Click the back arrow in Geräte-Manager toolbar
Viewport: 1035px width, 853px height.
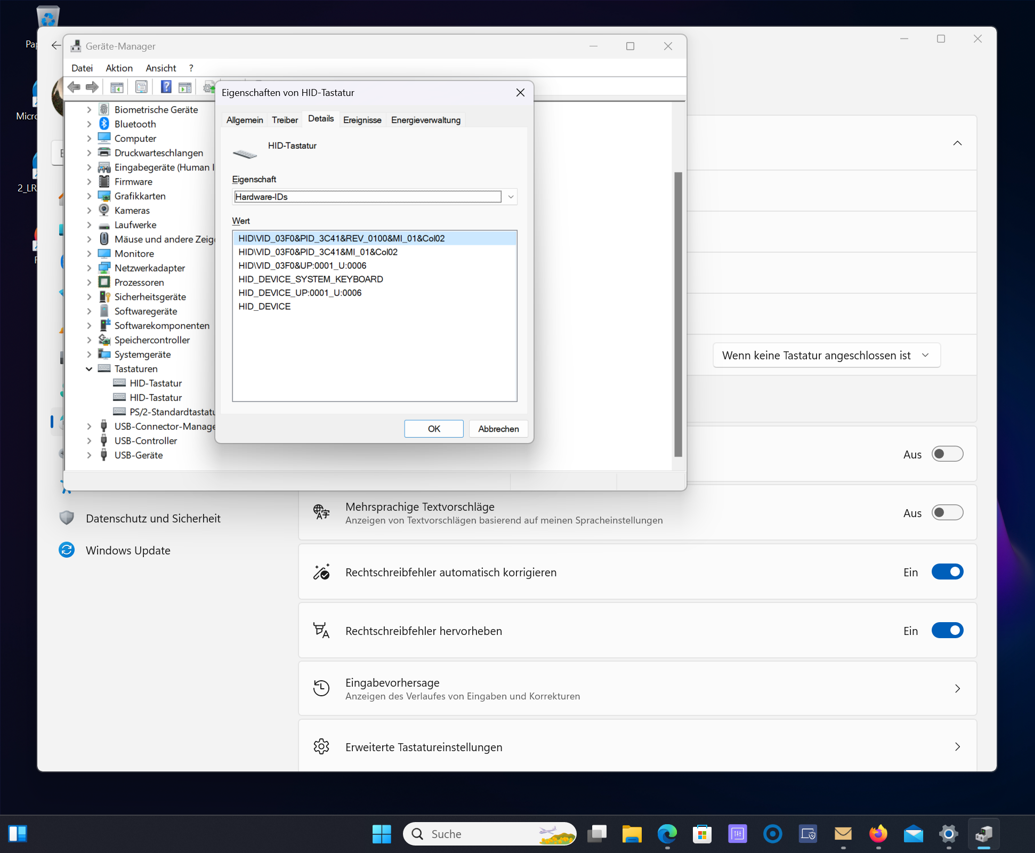(74, 87)
